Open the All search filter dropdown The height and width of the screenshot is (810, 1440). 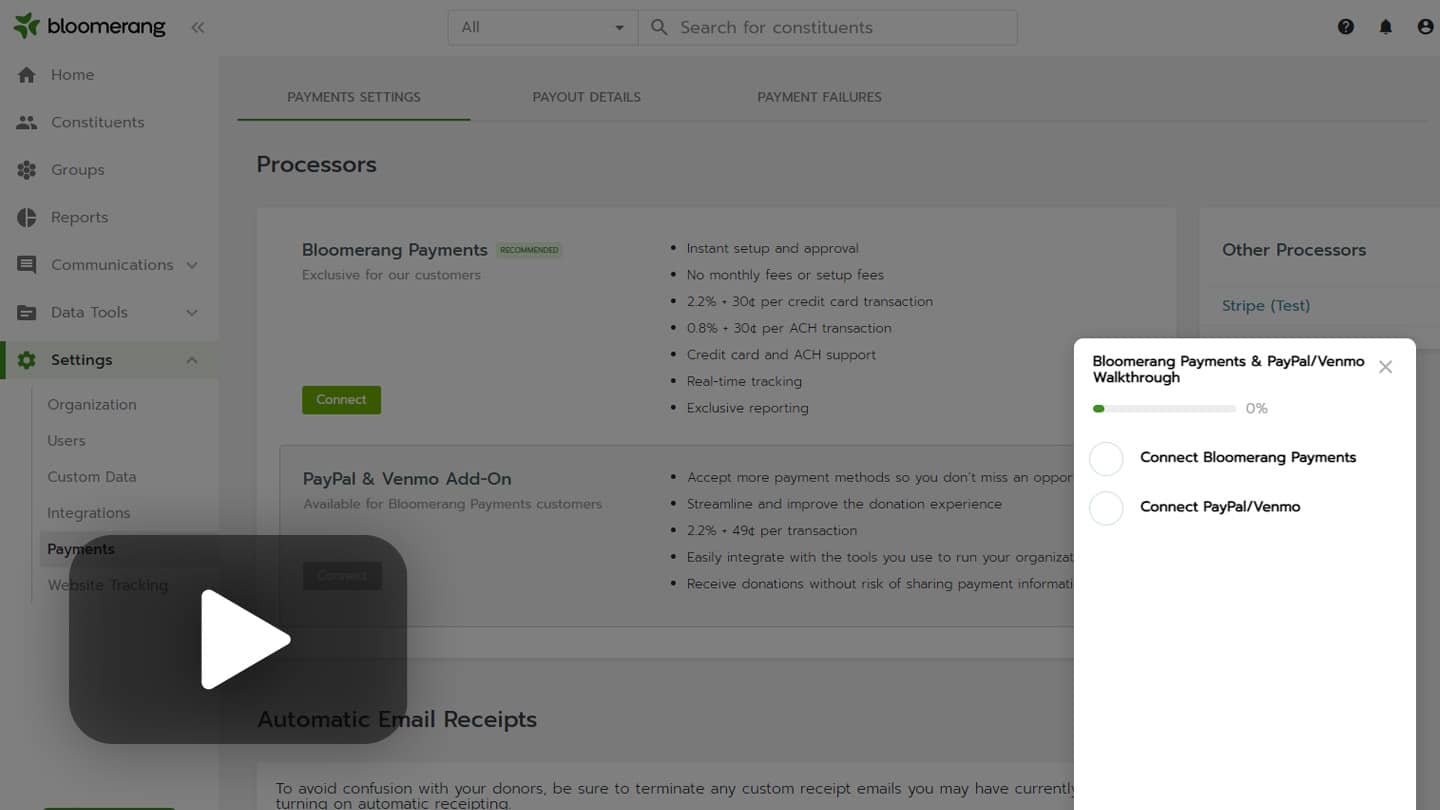point(542,28)
